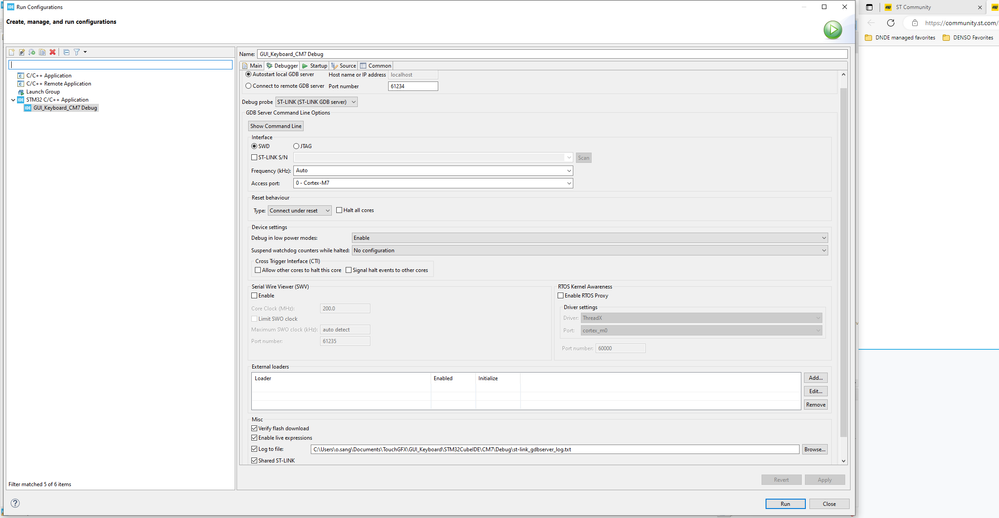Open Suspend watchdog counters dropdown
The height and width of the screenshot is (518, 999).
(589, 250)
